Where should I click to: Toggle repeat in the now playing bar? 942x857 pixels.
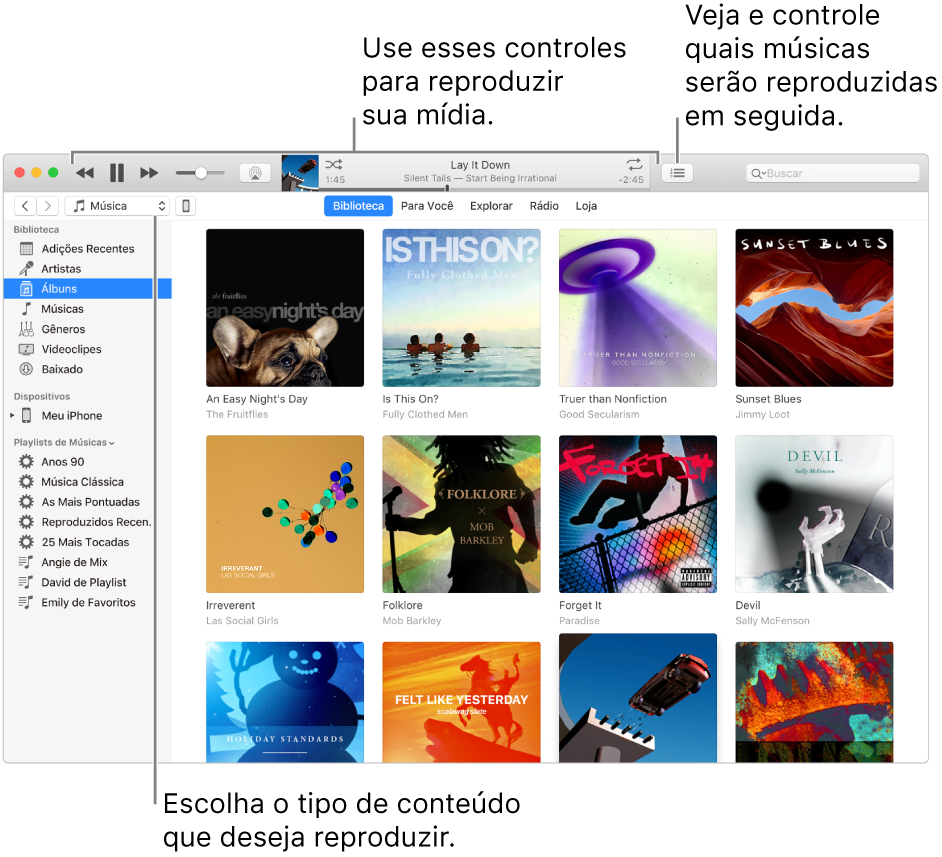[x=634, y=164]
